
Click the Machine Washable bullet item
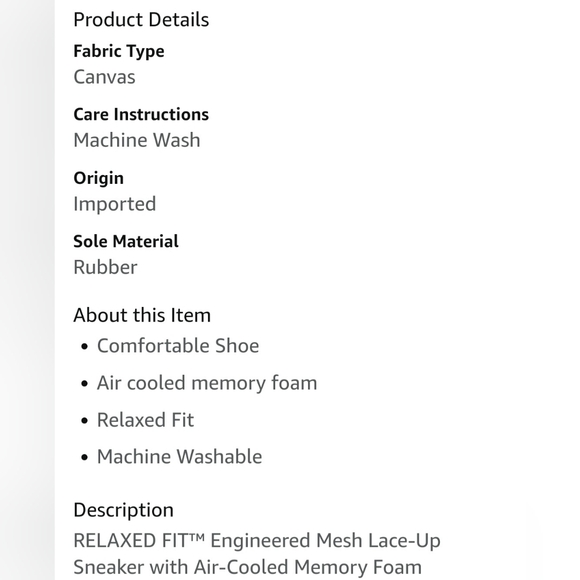[179, 456]
